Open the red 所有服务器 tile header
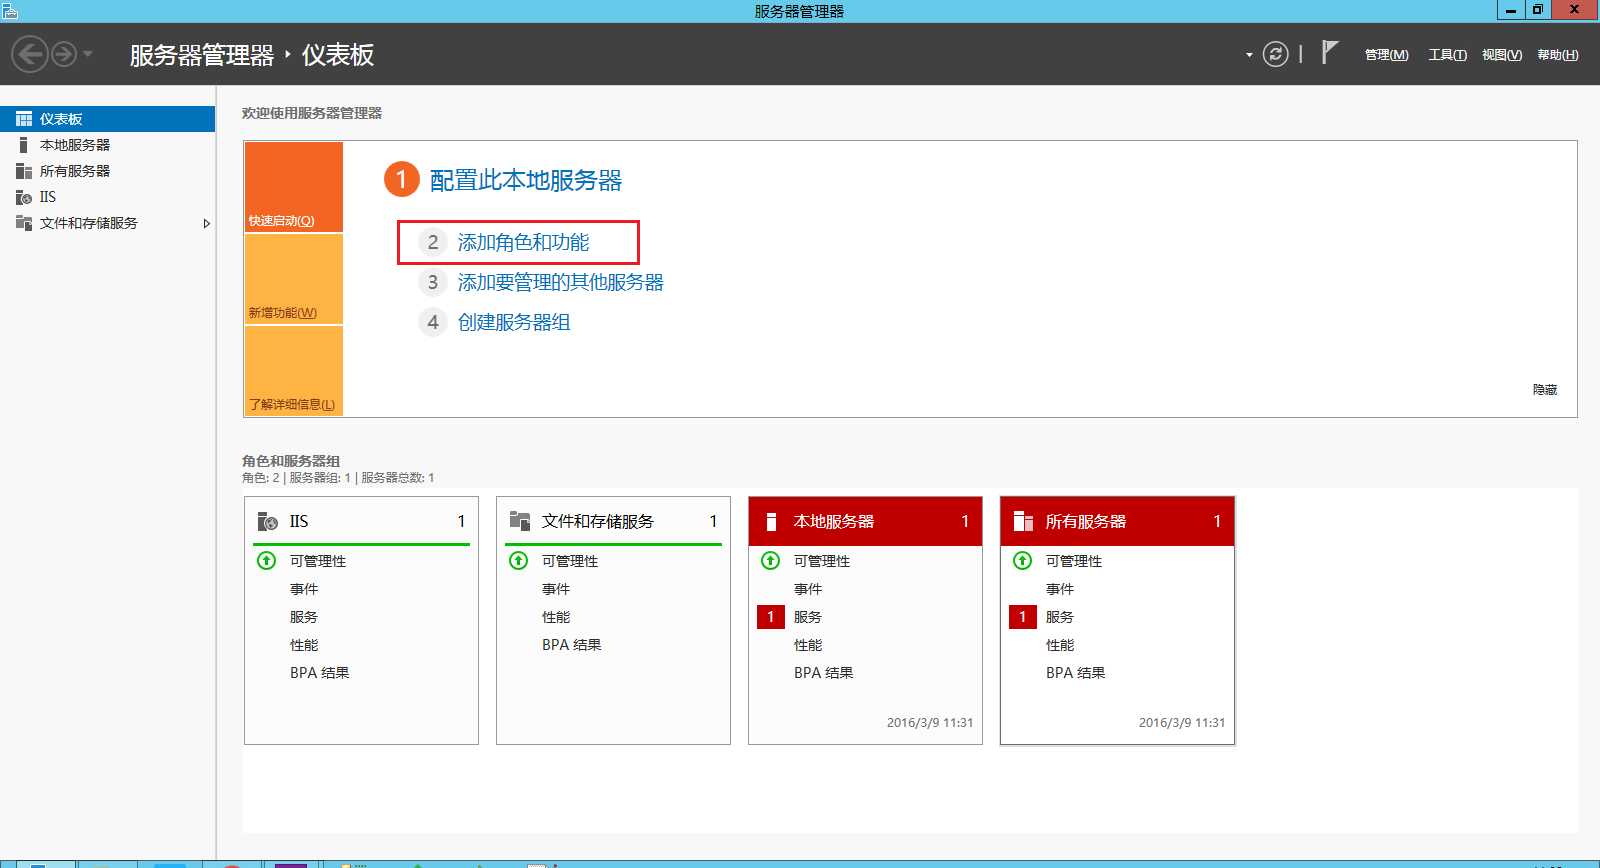 pos(1117,521)
